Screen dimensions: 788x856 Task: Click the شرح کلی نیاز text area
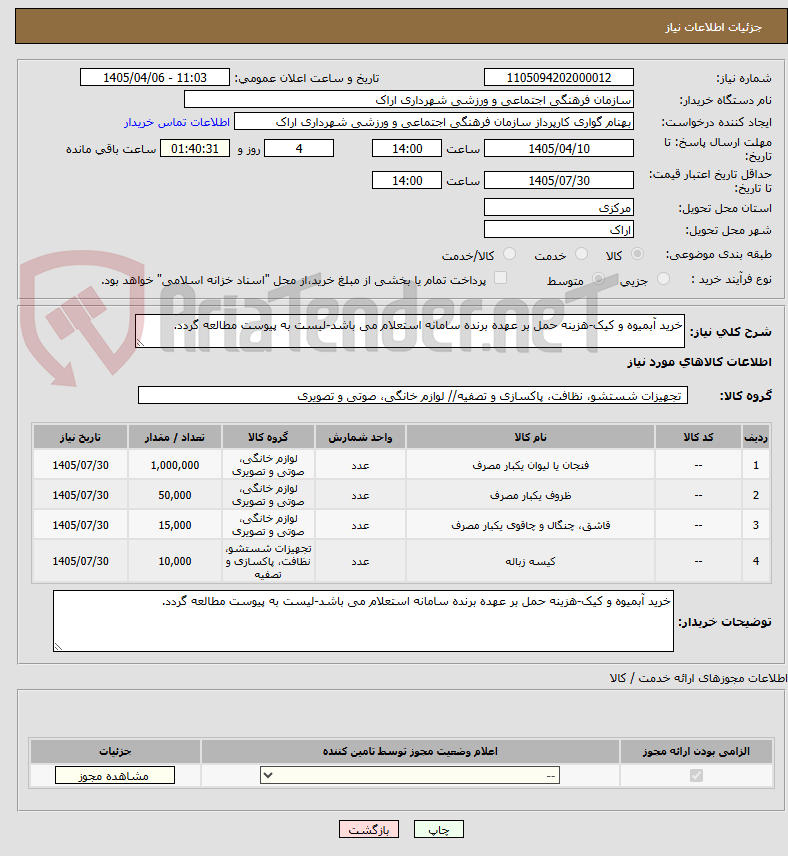(410, 331)
